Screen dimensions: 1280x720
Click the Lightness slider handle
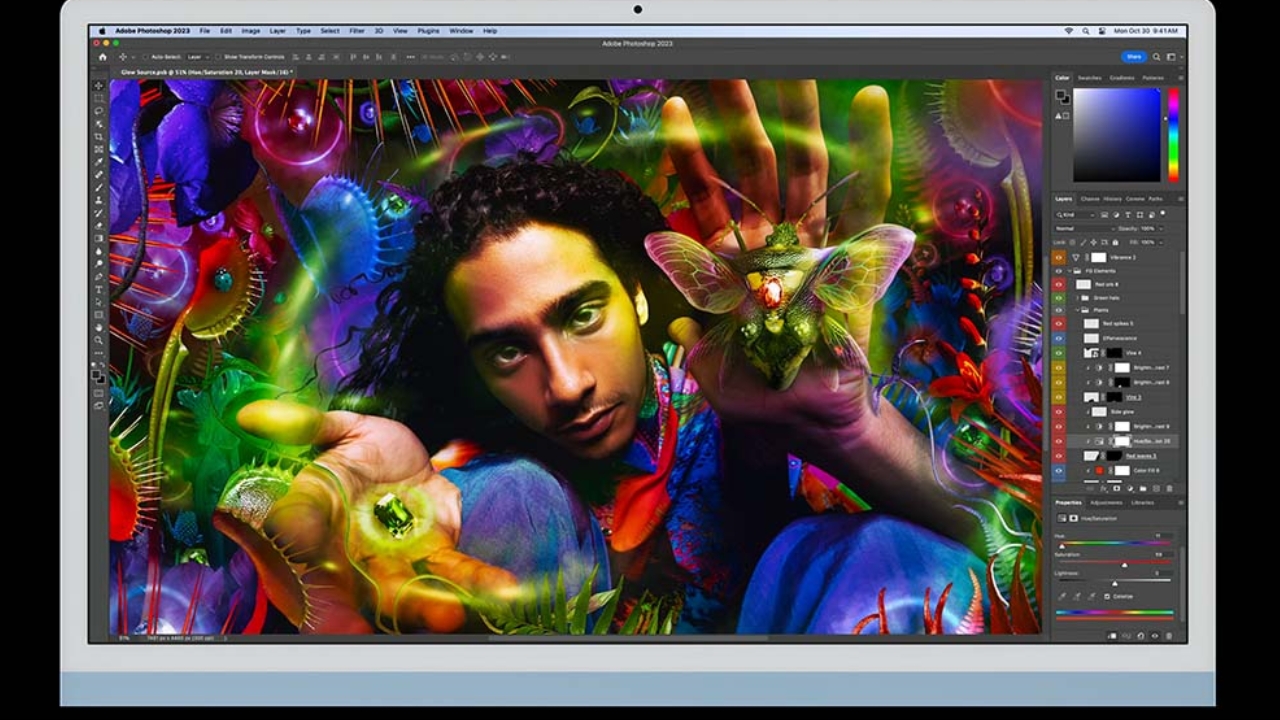pyautogui.click(x=1114, y=583)
